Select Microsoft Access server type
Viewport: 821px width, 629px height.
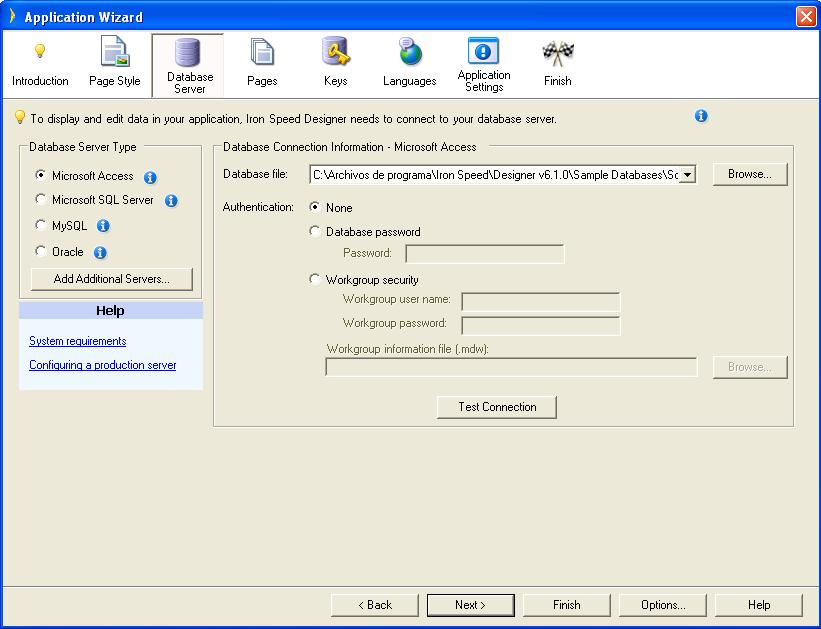[40, 175]
